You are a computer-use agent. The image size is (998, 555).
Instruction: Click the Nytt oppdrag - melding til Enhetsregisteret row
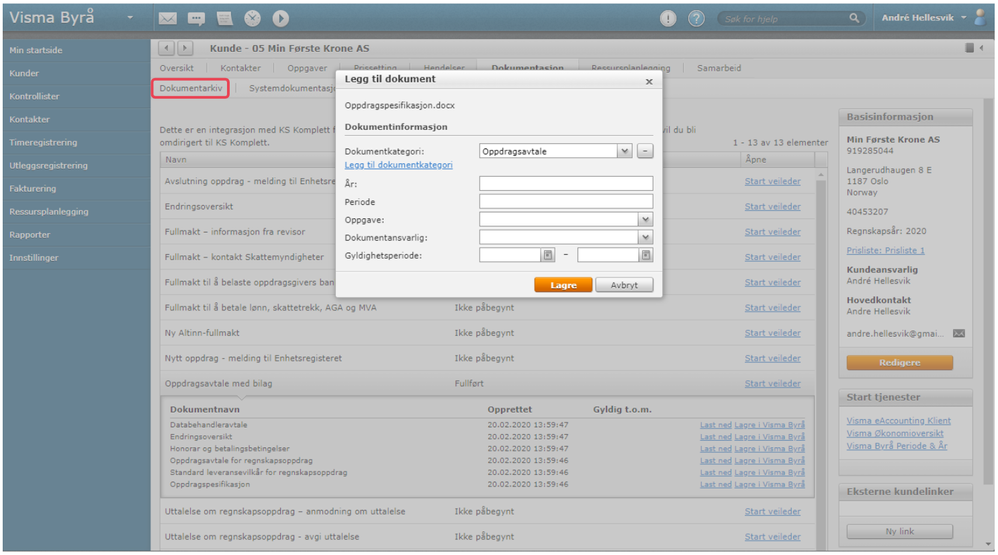(487, 358)
